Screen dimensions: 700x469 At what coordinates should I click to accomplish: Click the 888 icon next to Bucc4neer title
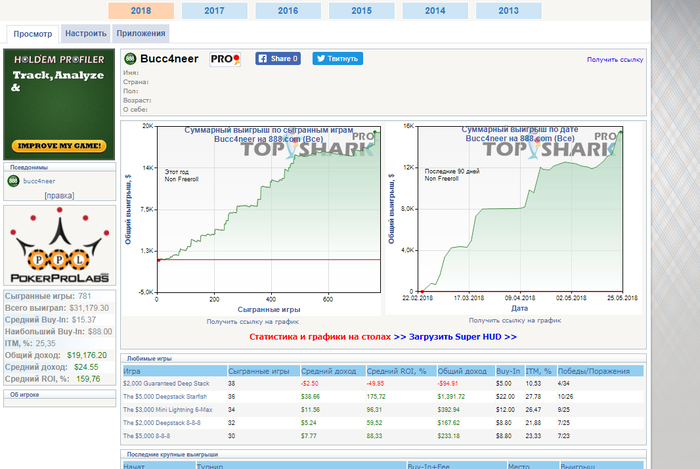(x=130, y=58)
